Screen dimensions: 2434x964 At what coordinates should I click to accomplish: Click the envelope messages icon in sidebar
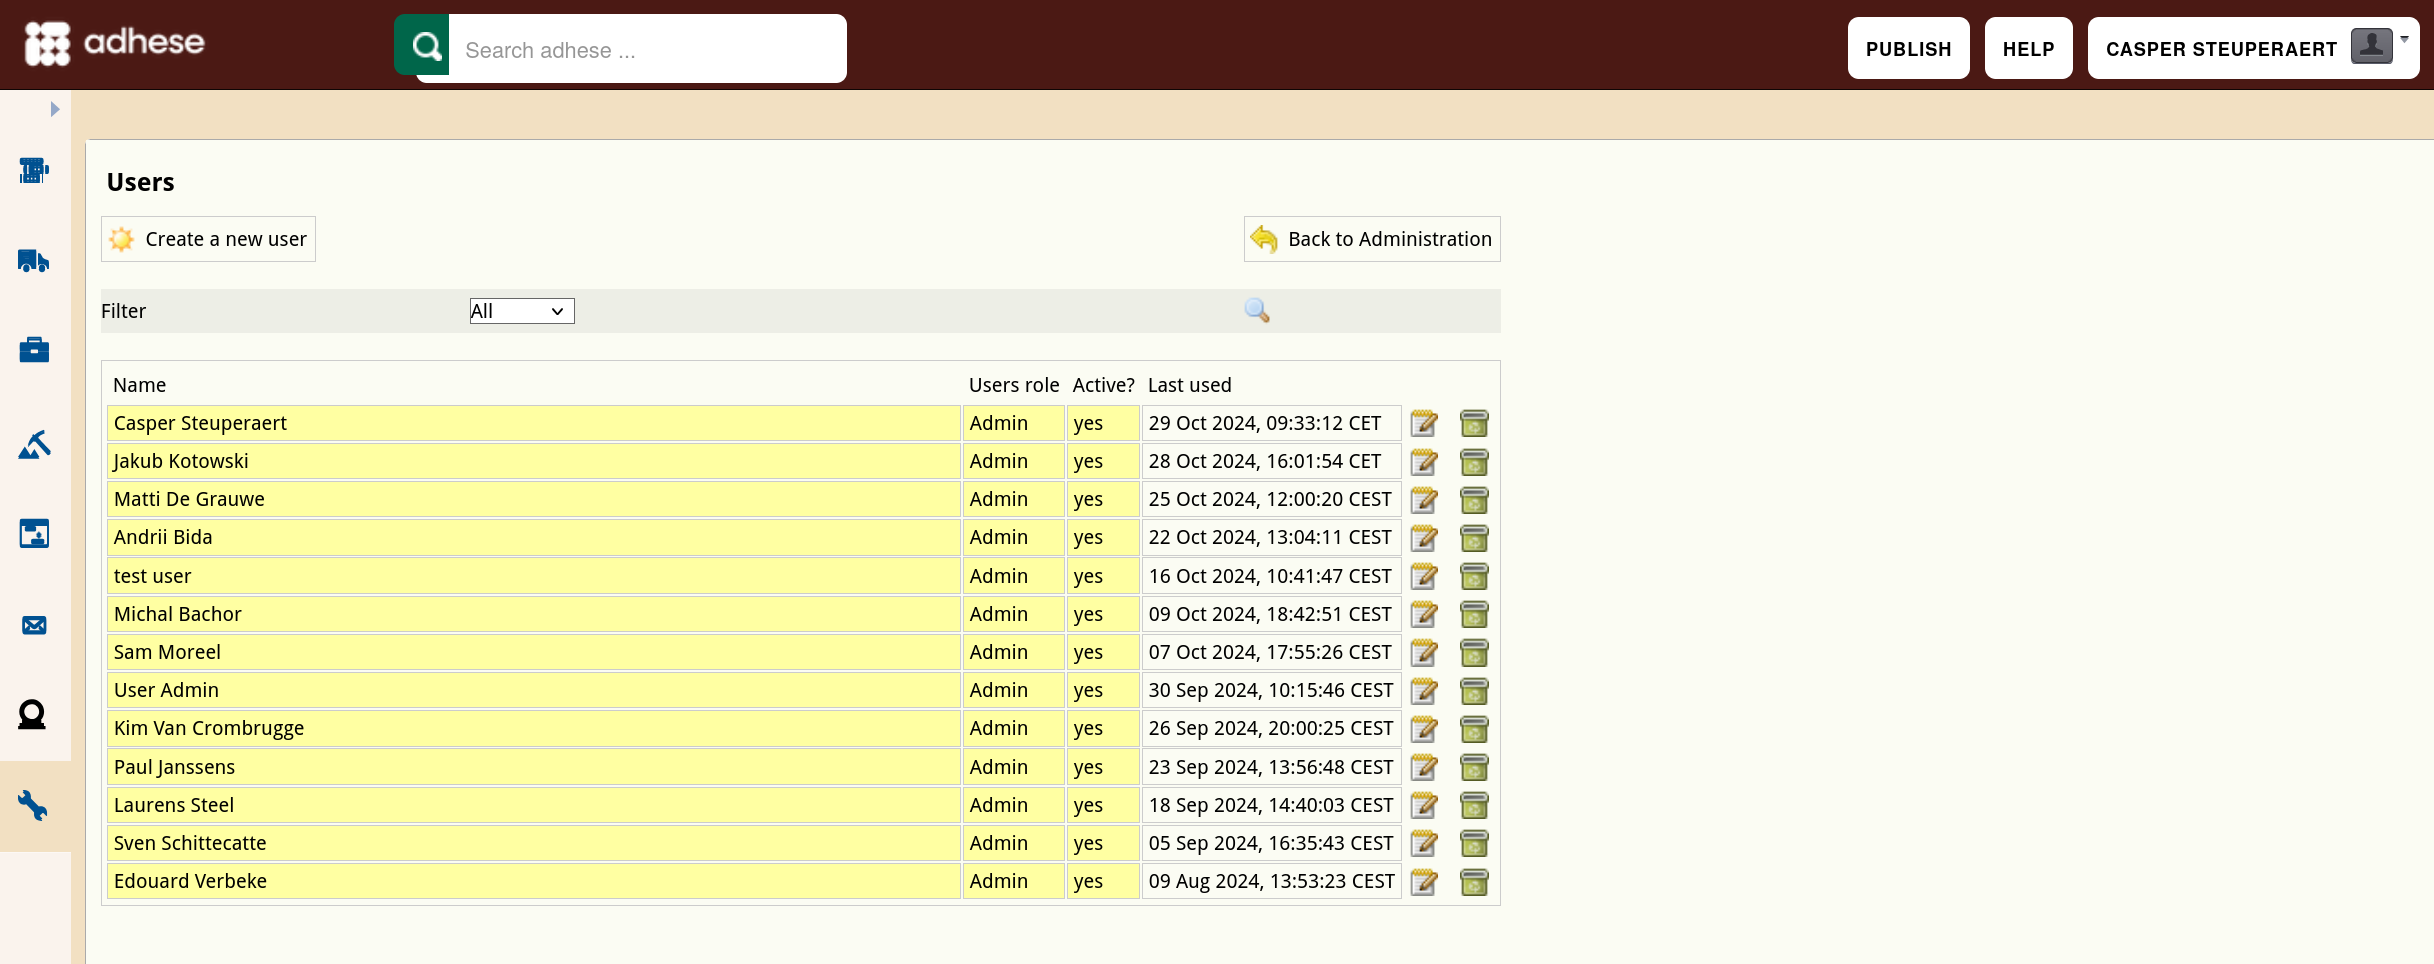coord(34,625)
